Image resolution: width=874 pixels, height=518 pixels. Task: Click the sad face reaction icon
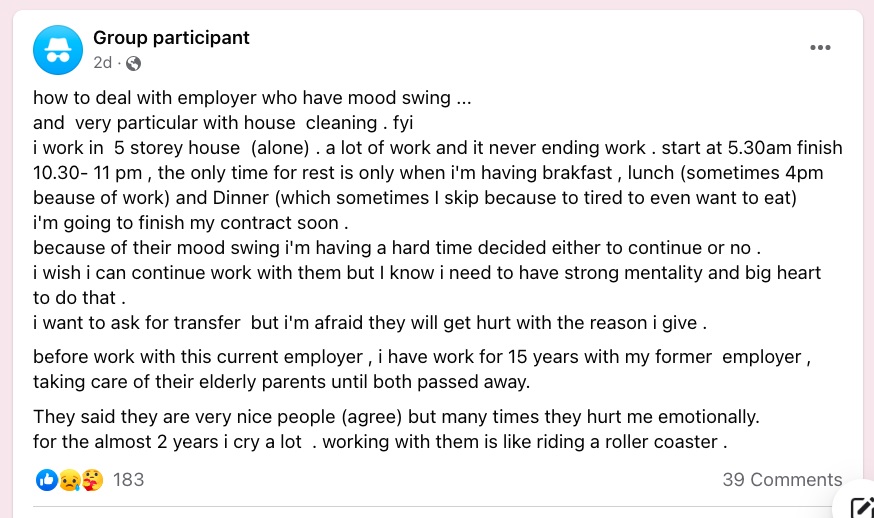tap(69, 480)
